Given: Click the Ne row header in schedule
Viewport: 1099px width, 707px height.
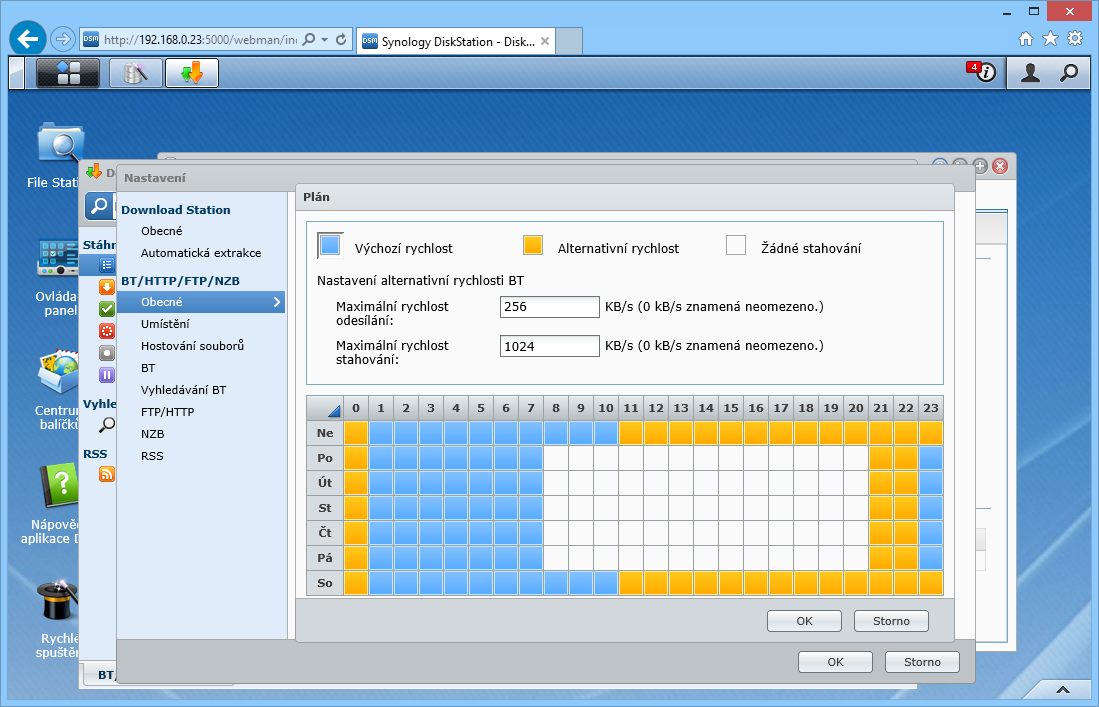Looking at the screenshot, I should pyautogui.click(x=325, y=433).
